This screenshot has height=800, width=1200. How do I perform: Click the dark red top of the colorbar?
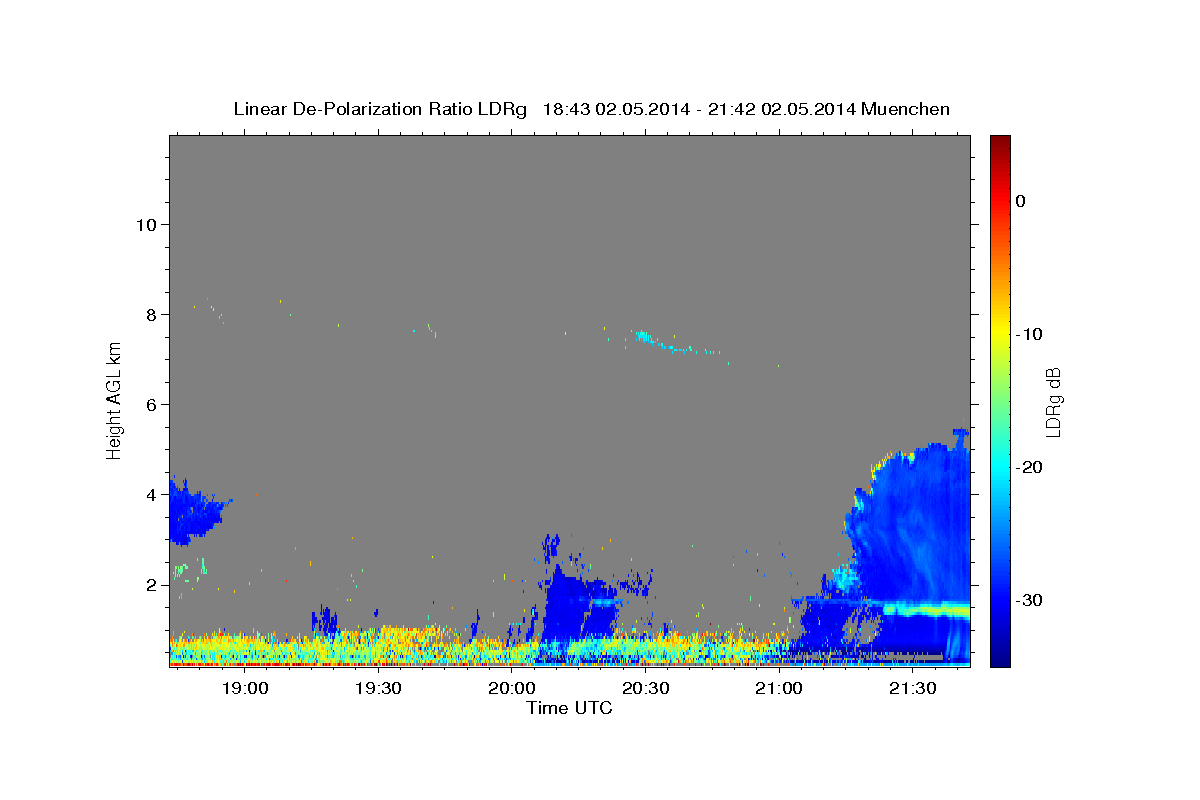click(1000, 143)
